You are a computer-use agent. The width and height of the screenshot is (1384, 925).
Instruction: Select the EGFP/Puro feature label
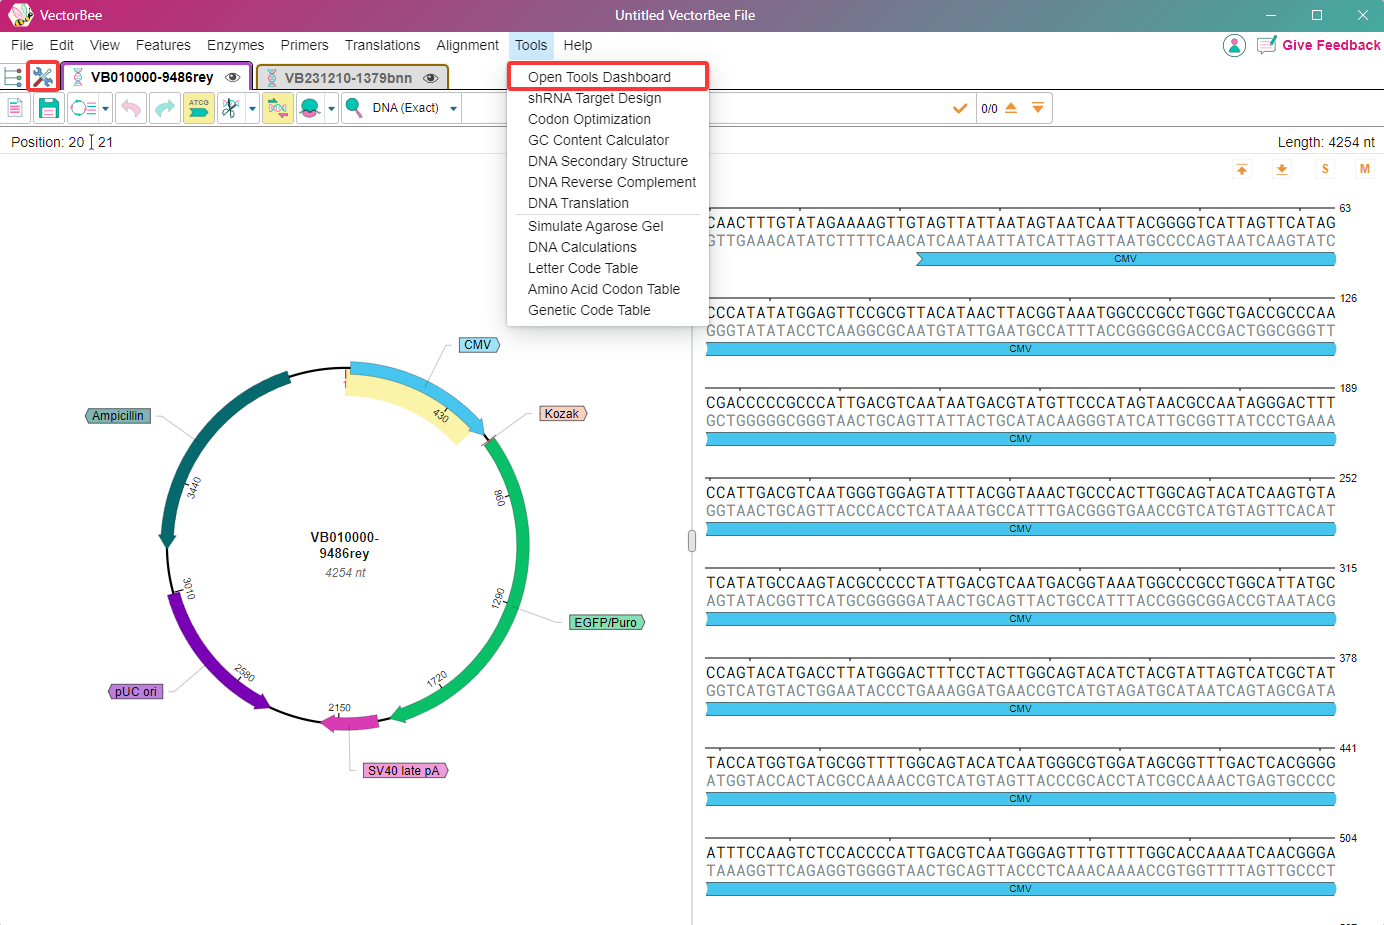(607, 622)
